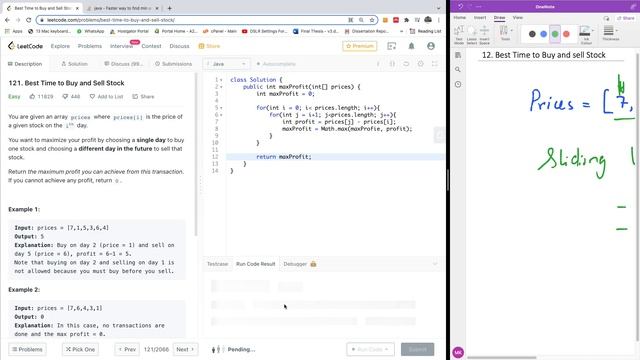Open OneNote search magnifier
Image resolution: width=640 pixels, height=360 pixels.
click(458, 70)
